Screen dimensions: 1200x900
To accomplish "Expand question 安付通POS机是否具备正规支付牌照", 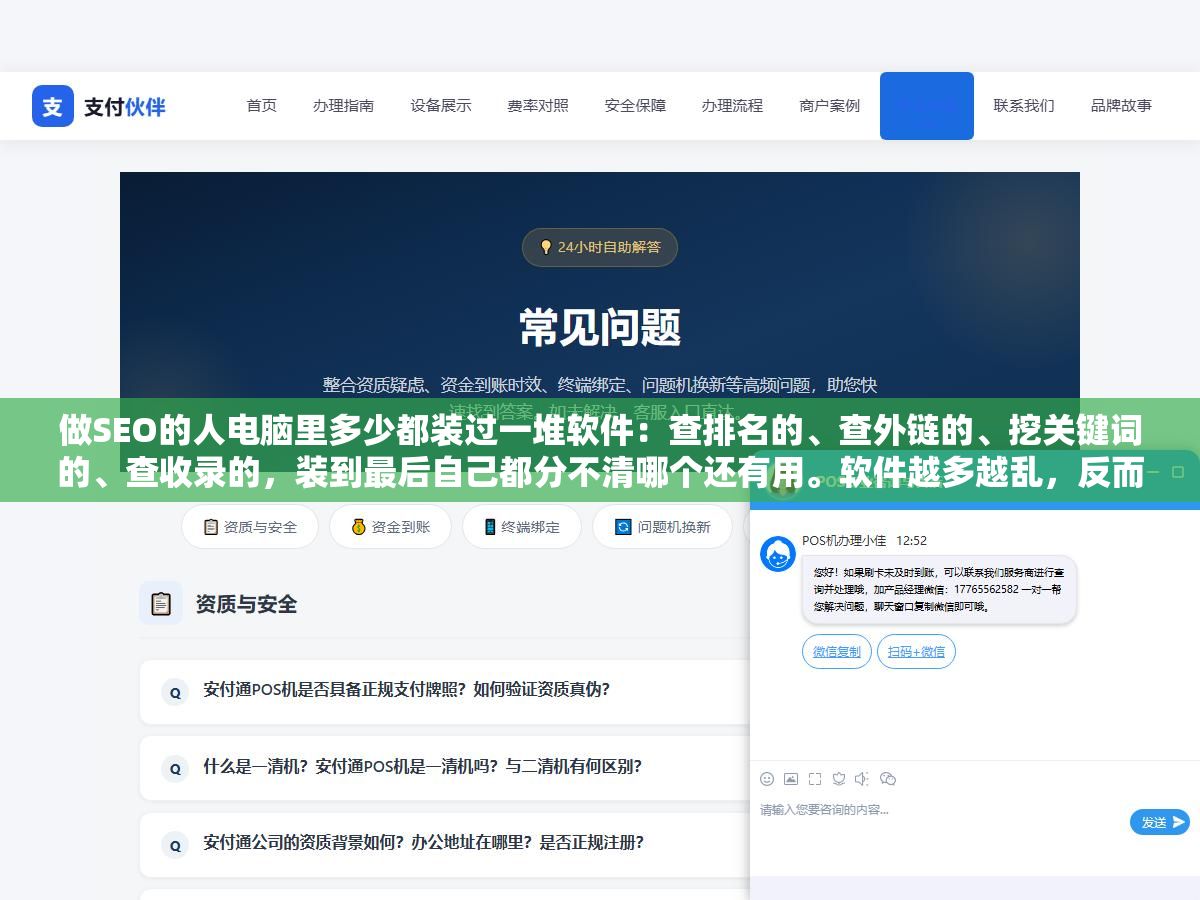I will tap(445, 690).
